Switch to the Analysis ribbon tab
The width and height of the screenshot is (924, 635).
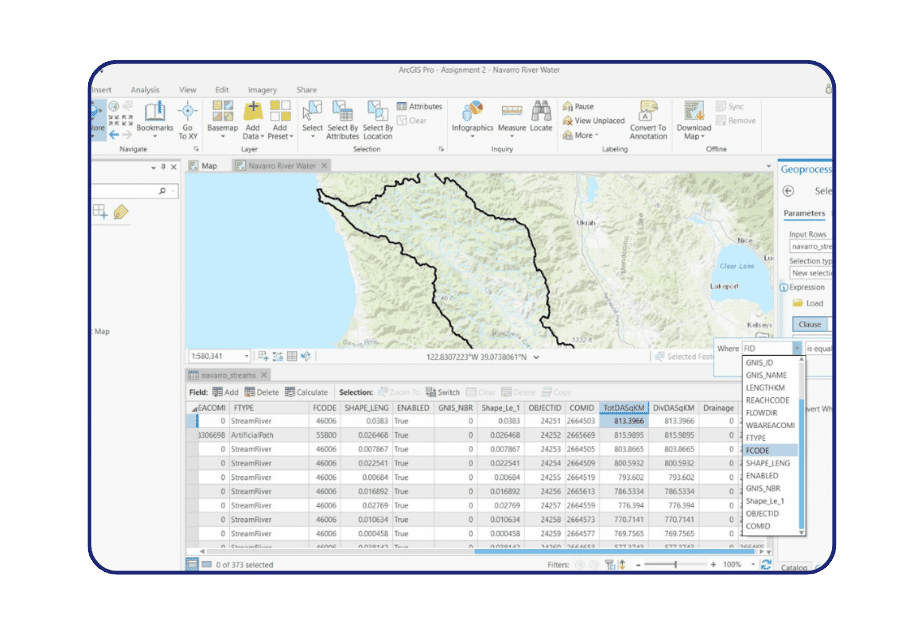click(144, 88)
